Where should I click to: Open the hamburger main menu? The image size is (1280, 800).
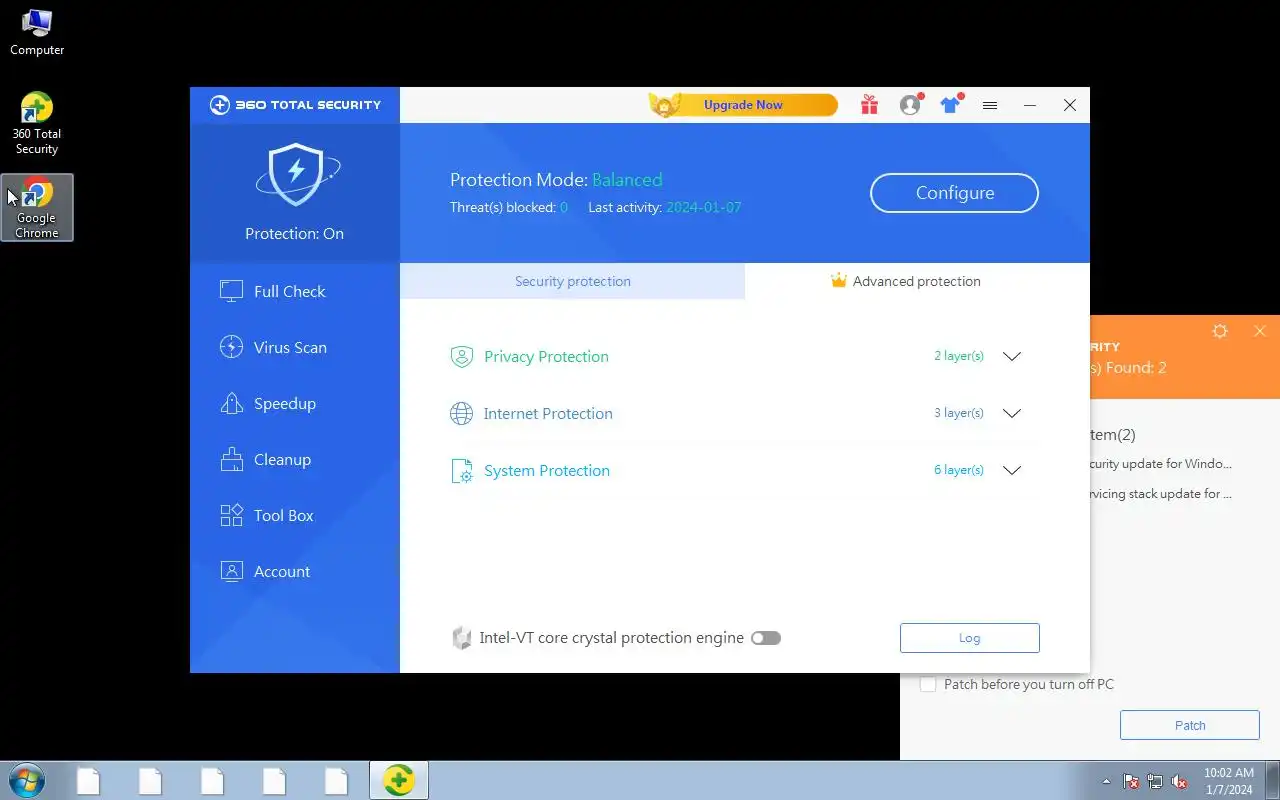coord(990,105)
